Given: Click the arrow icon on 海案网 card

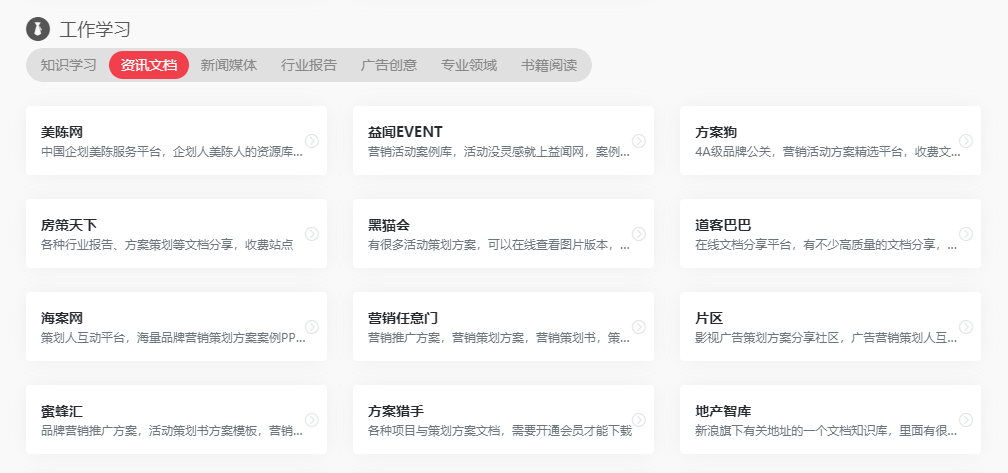Looking at the screenshot, I should pos(312,327).
